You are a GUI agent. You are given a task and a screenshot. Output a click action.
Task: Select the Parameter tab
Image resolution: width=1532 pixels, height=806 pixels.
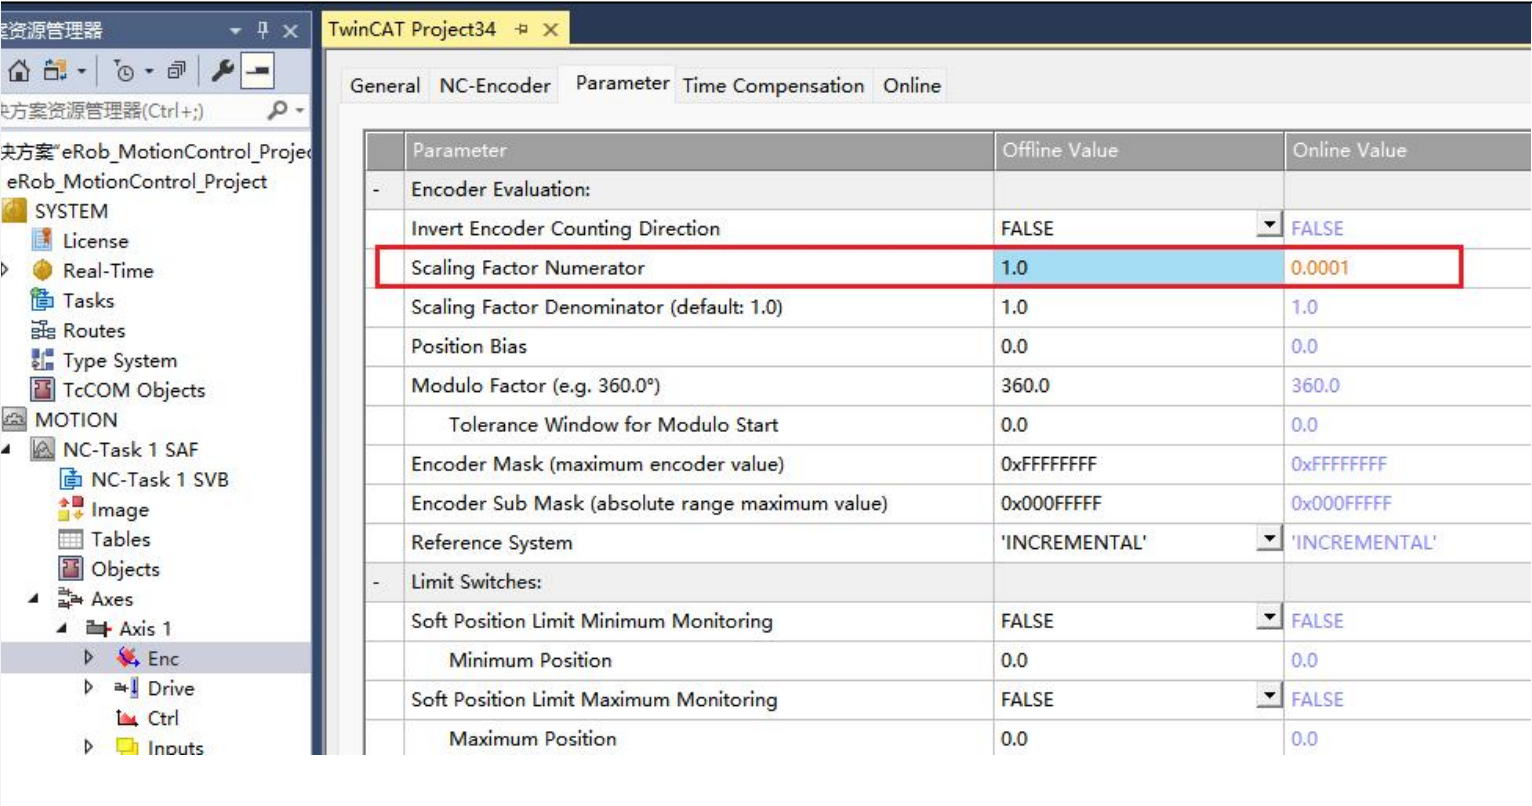pyautogui.click(x=622, y=83)
